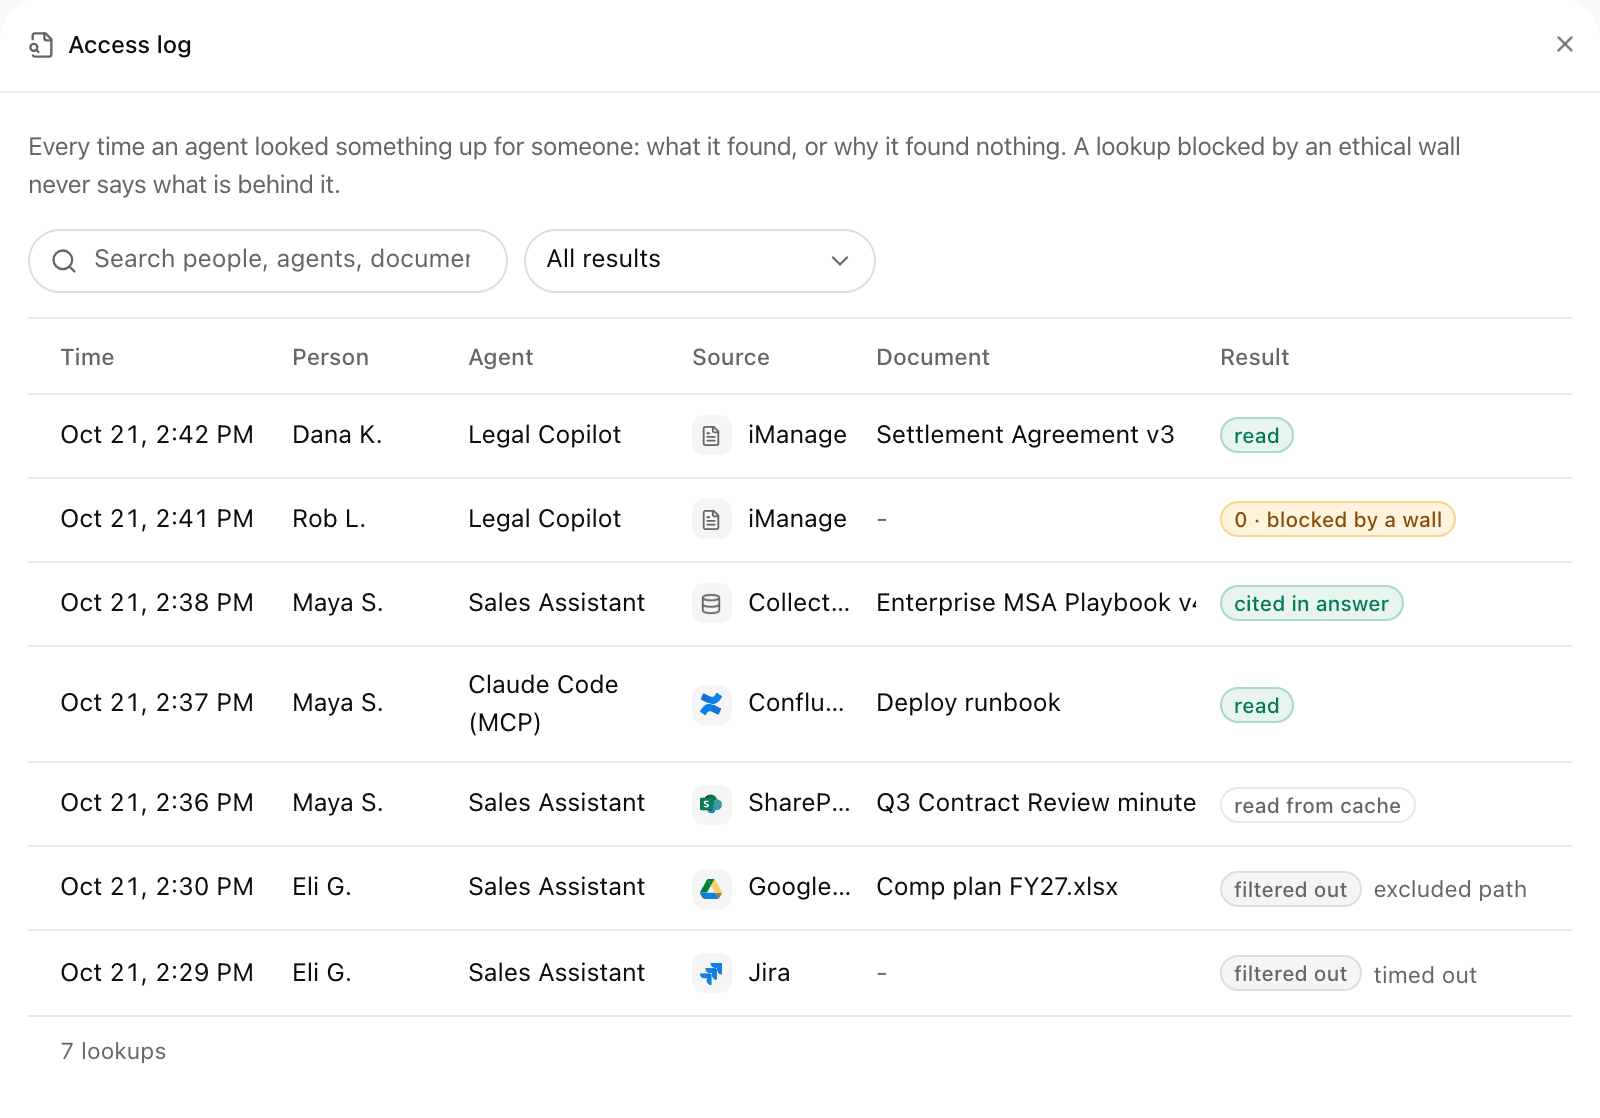Click the Jira icon in 2:29 PM row
Image resolution: width=1600 pixels, height=1118 pixels.
(x=711, y=973)
